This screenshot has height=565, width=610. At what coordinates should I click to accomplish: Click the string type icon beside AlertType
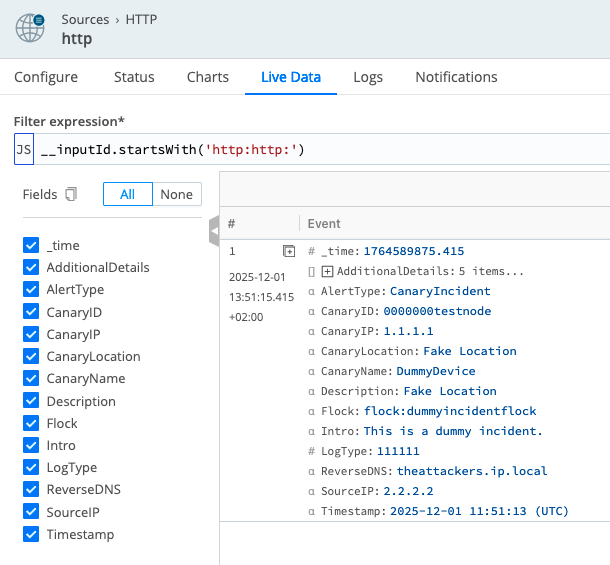point(312,291)
